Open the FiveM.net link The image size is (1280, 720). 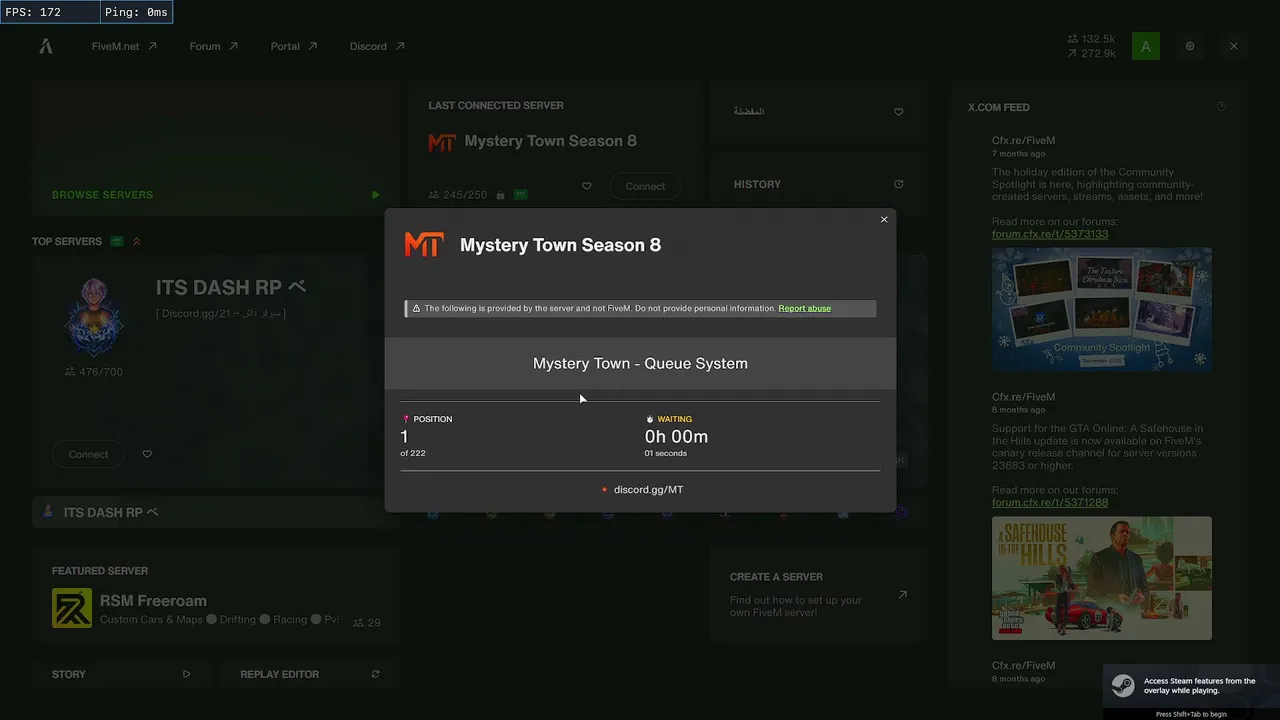click(124, 46)
